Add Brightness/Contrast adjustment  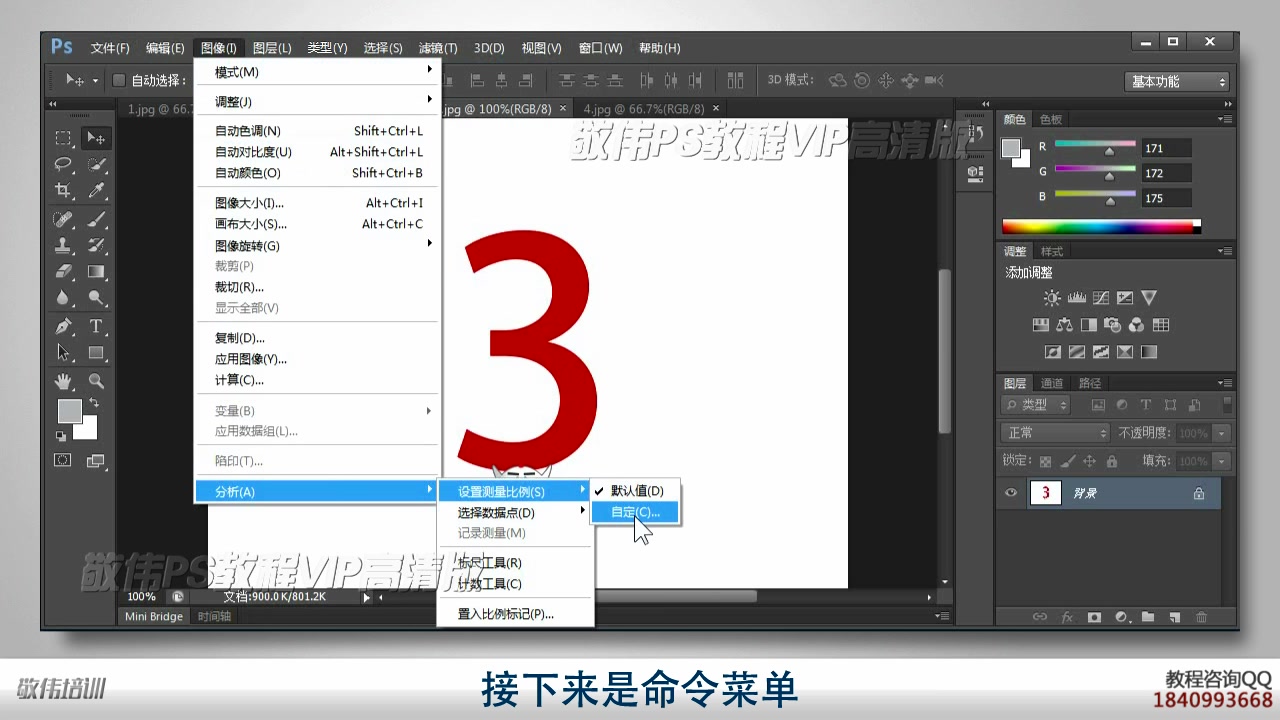coord(1052,298)
